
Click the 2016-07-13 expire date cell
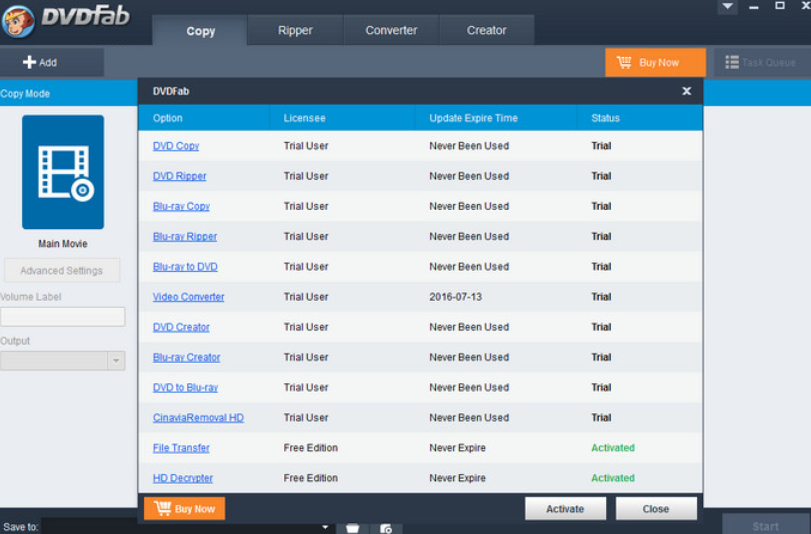[x=455, y=297]
